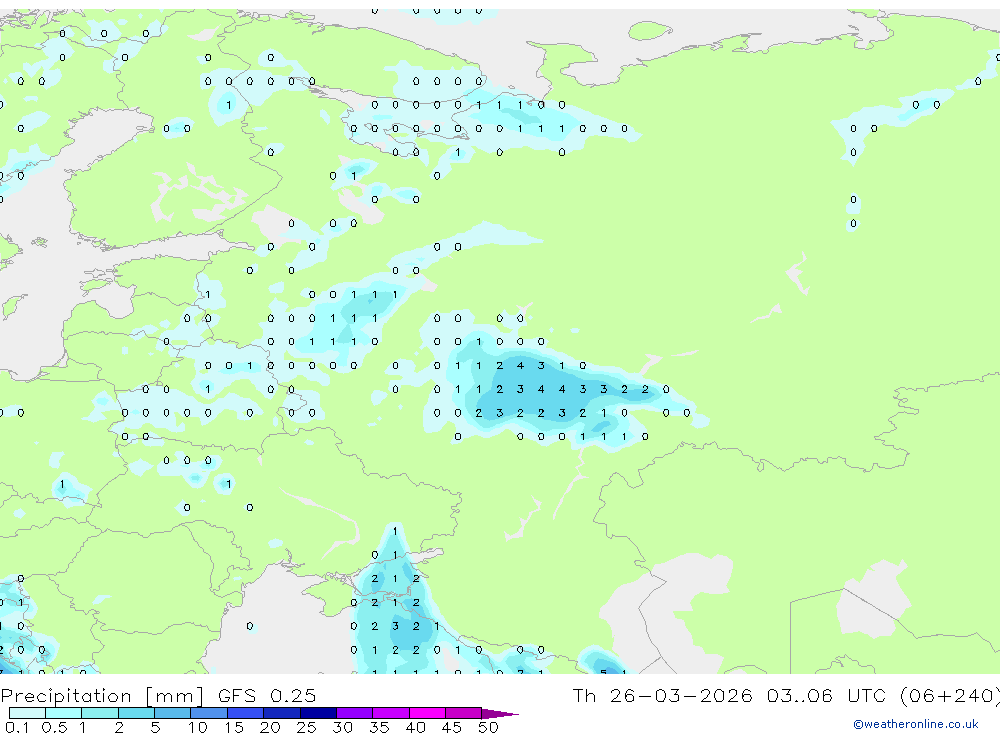
Task: Select the '40' legend scale label
Action: point(416,727)
